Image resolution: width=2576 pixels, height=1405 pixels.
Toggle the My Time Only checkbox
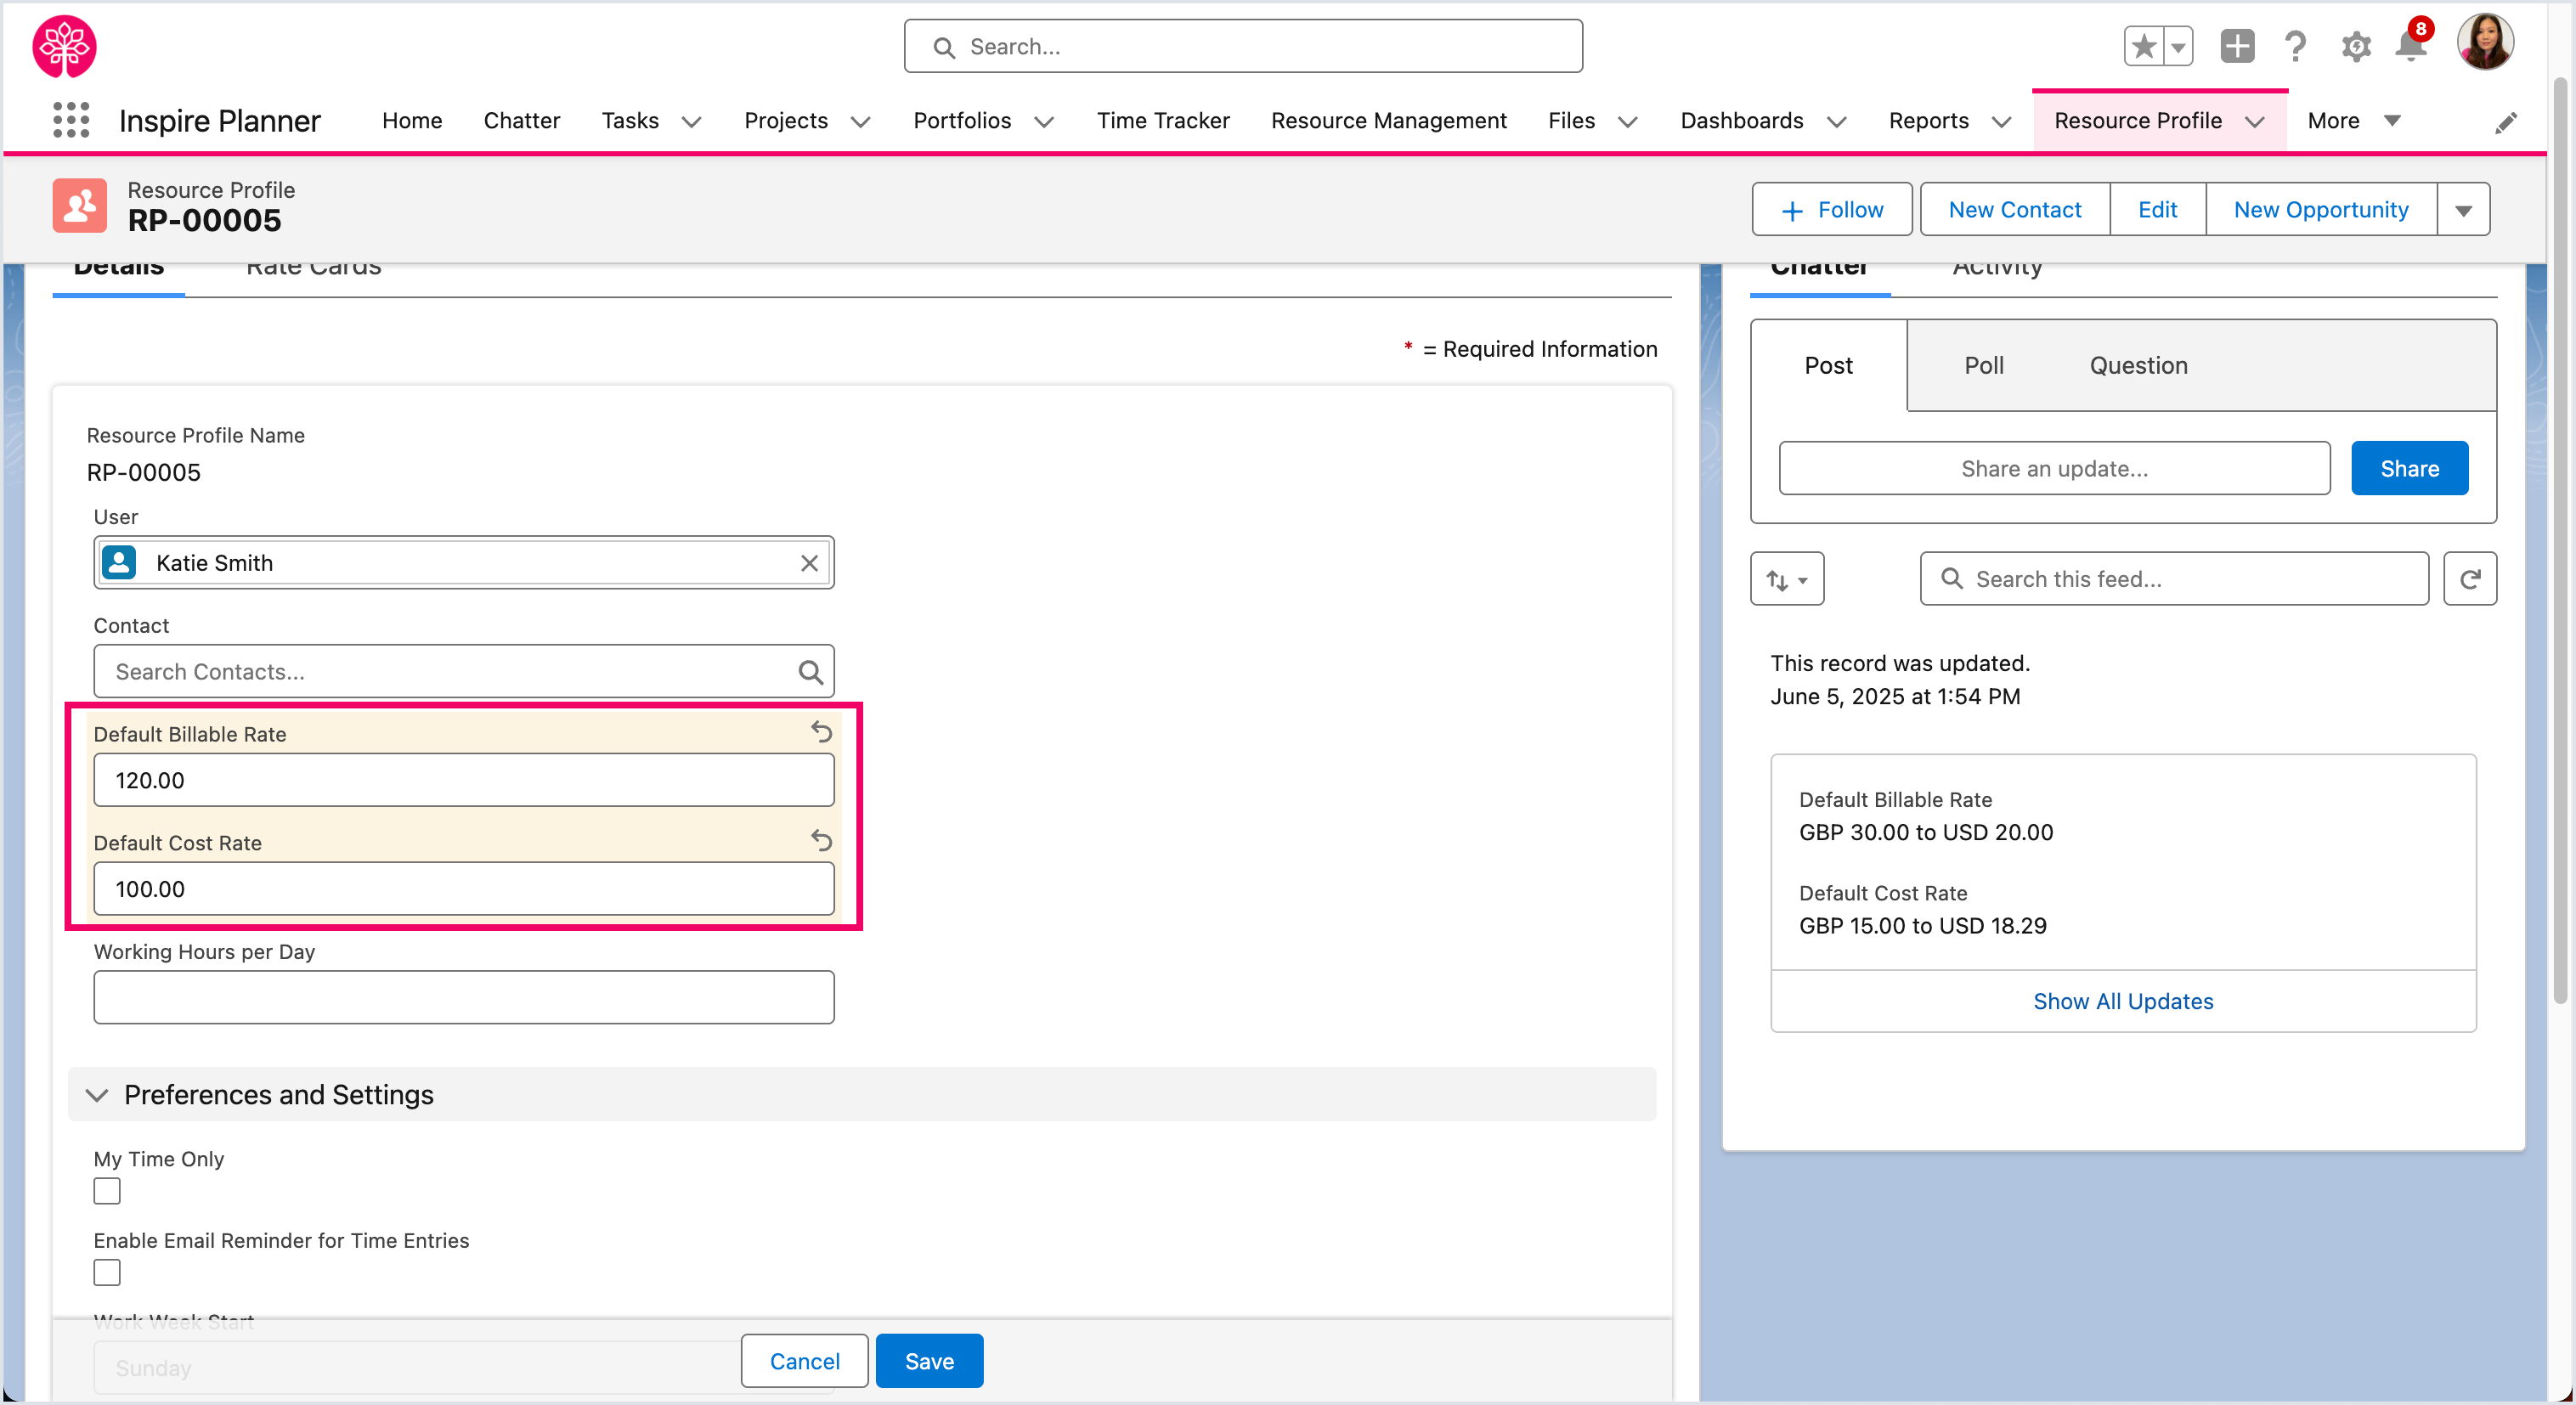[x=107, y=1191]
